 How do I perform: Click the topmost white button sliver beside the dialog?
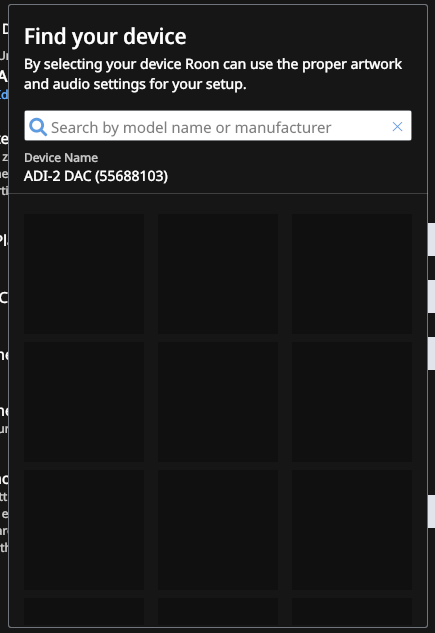(431, 239)
